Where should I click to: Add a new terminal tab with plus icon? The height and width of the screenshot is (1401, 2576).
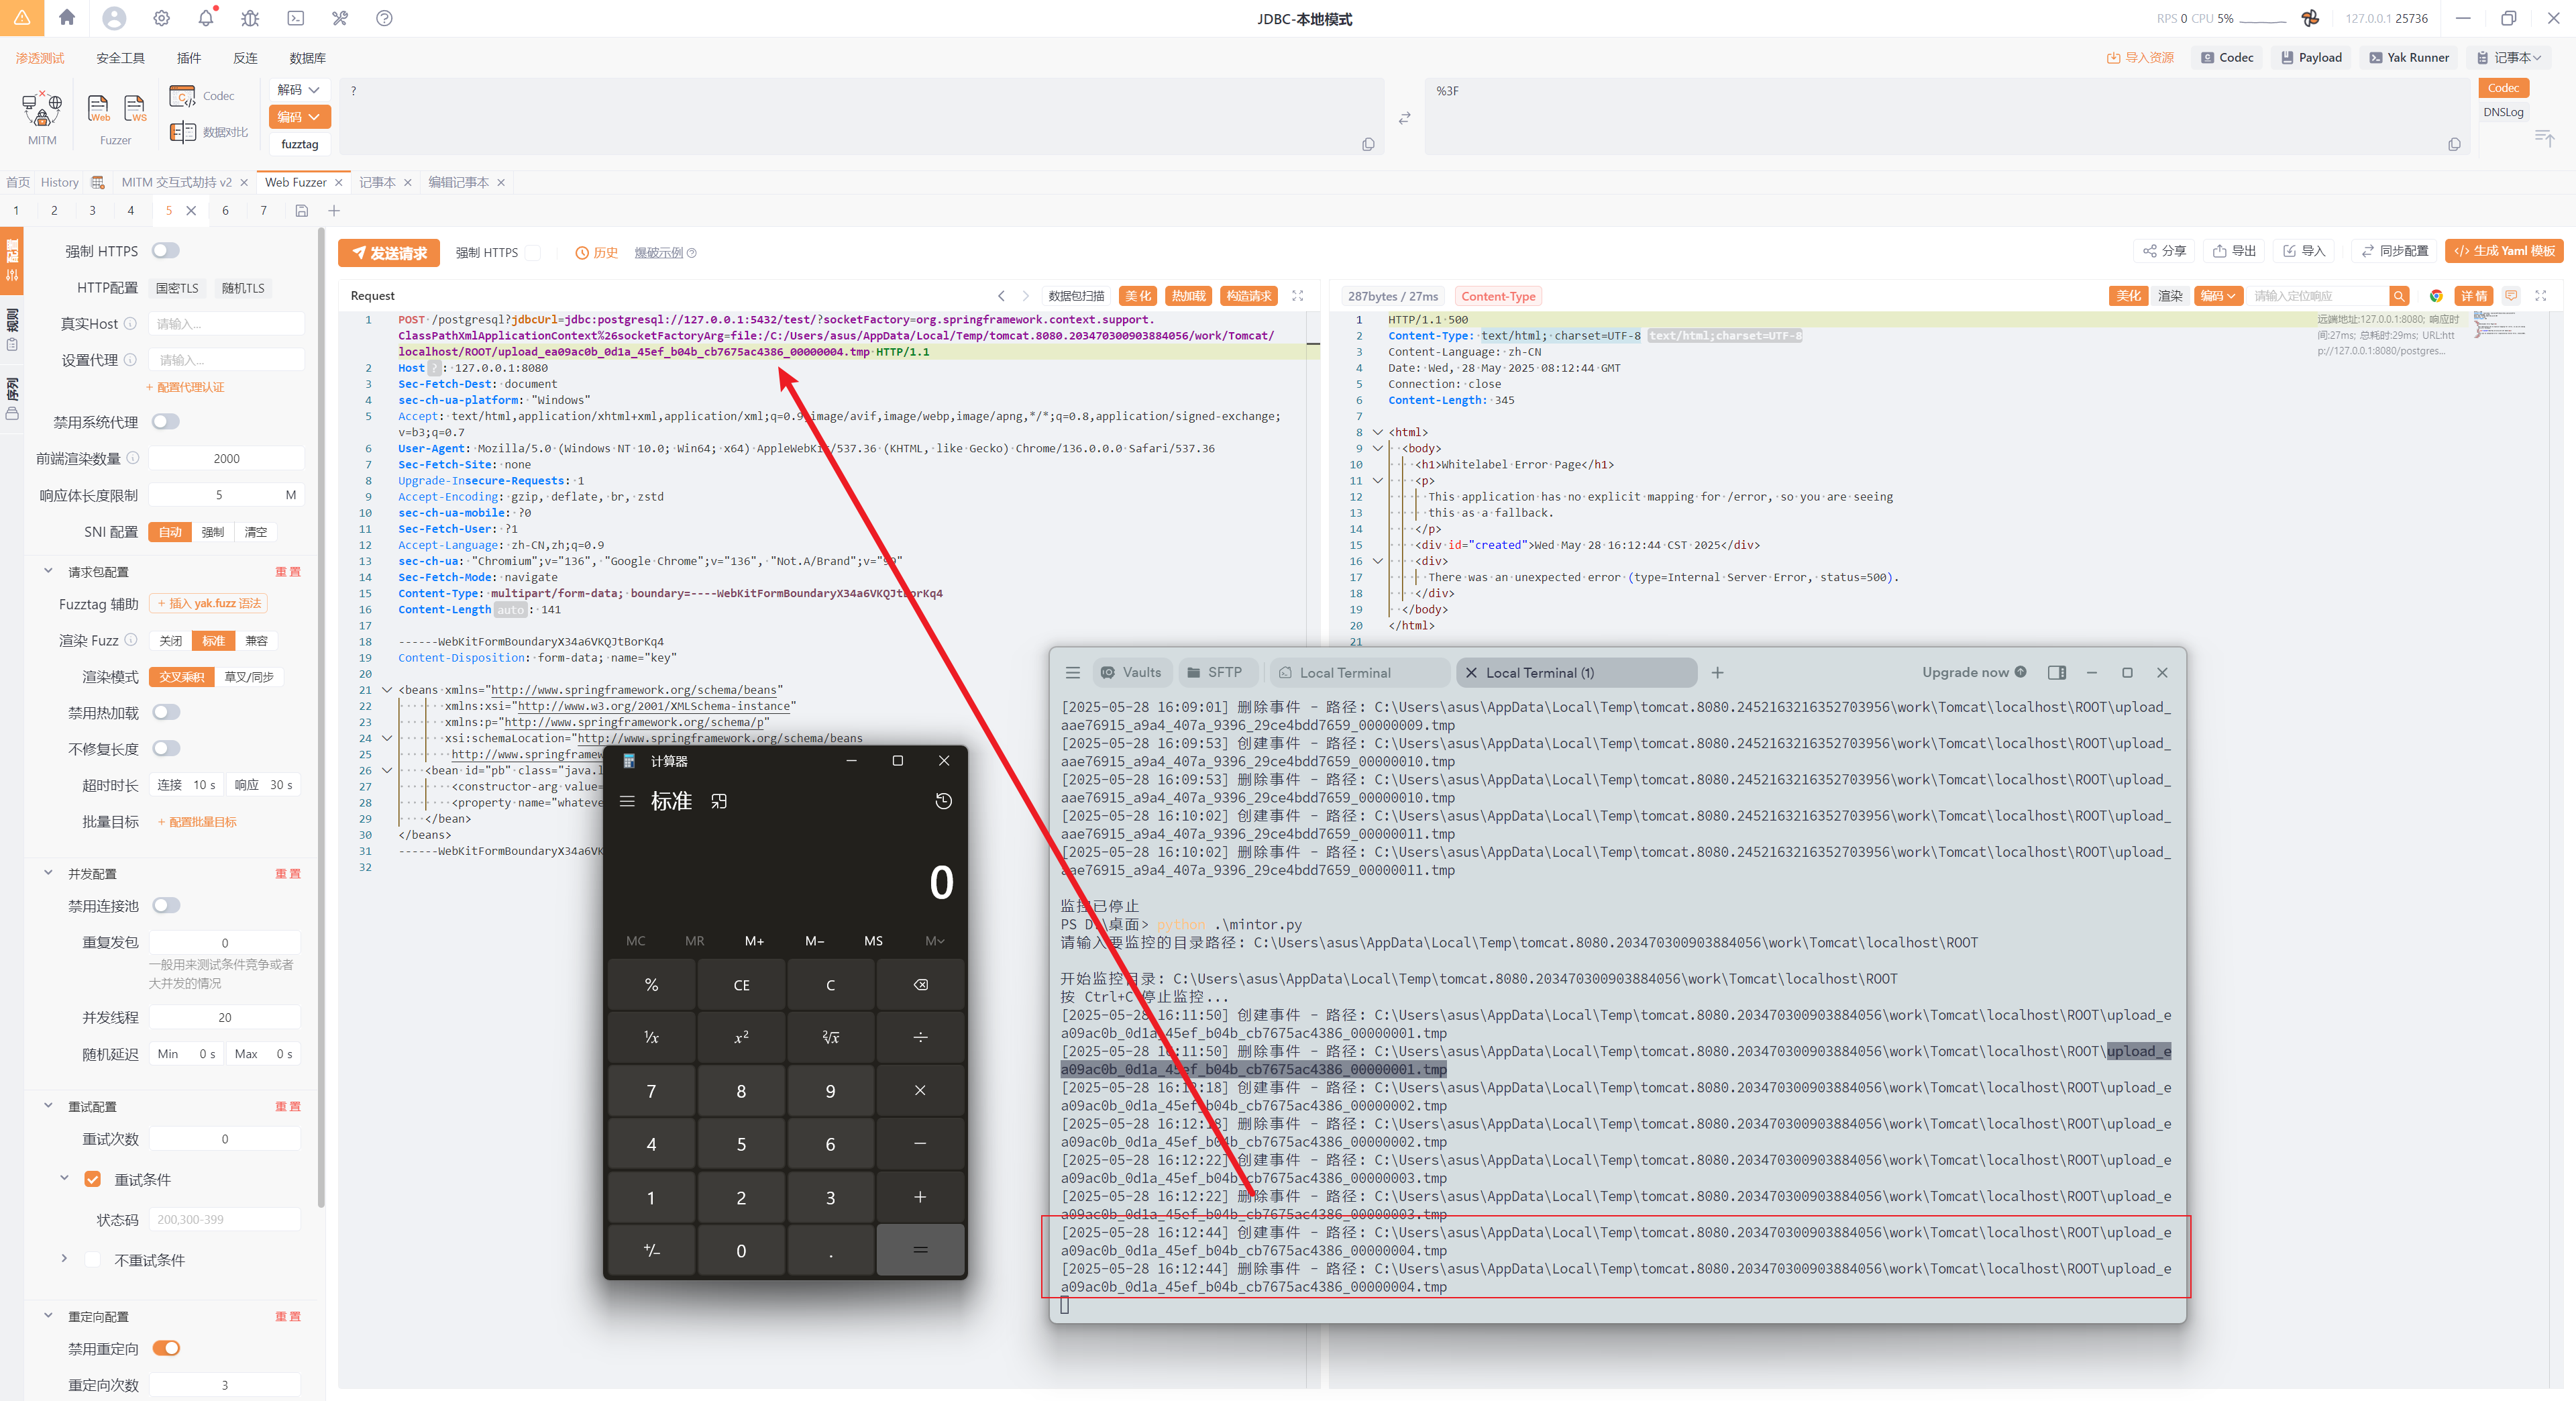[1717, 673]
